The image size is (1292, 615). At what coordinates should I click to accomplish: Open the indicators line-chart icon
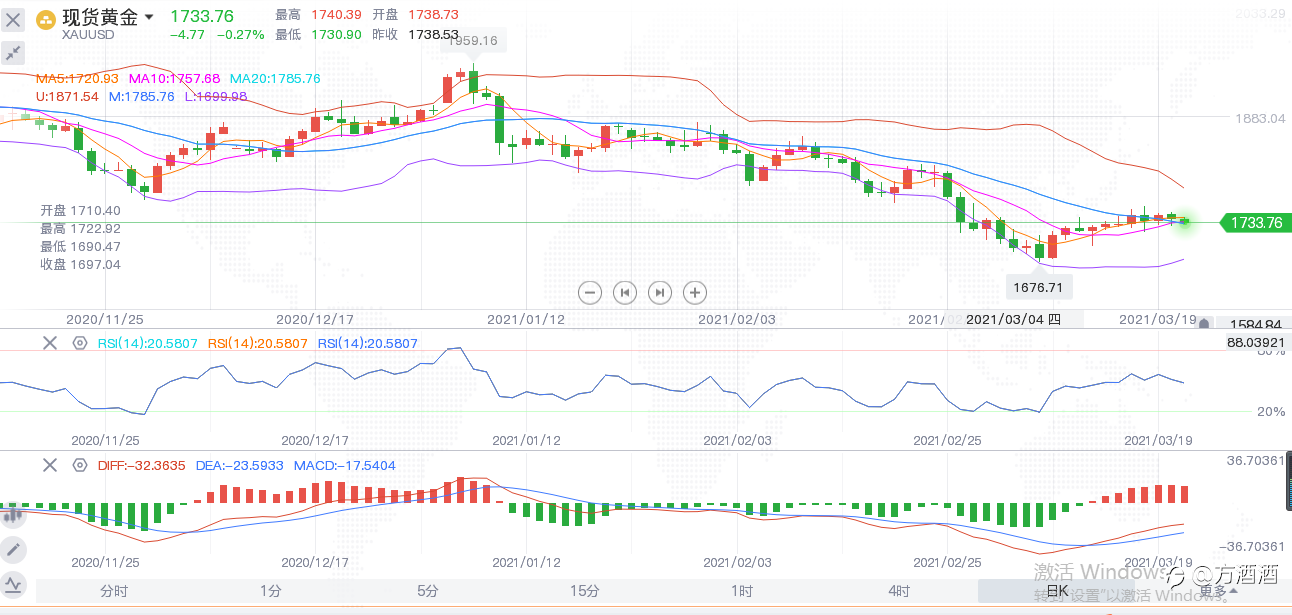[13, 584]
